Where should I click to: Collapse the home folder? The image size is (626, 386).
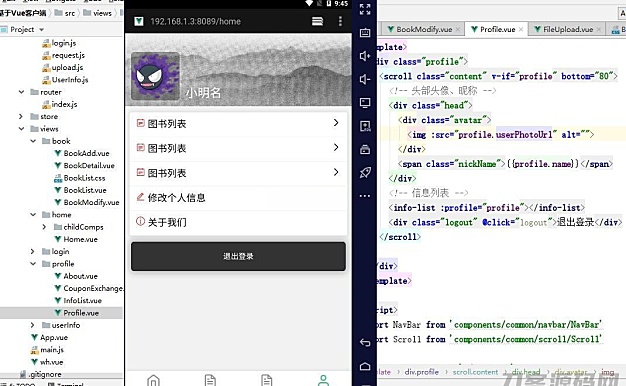pos(33,214)
